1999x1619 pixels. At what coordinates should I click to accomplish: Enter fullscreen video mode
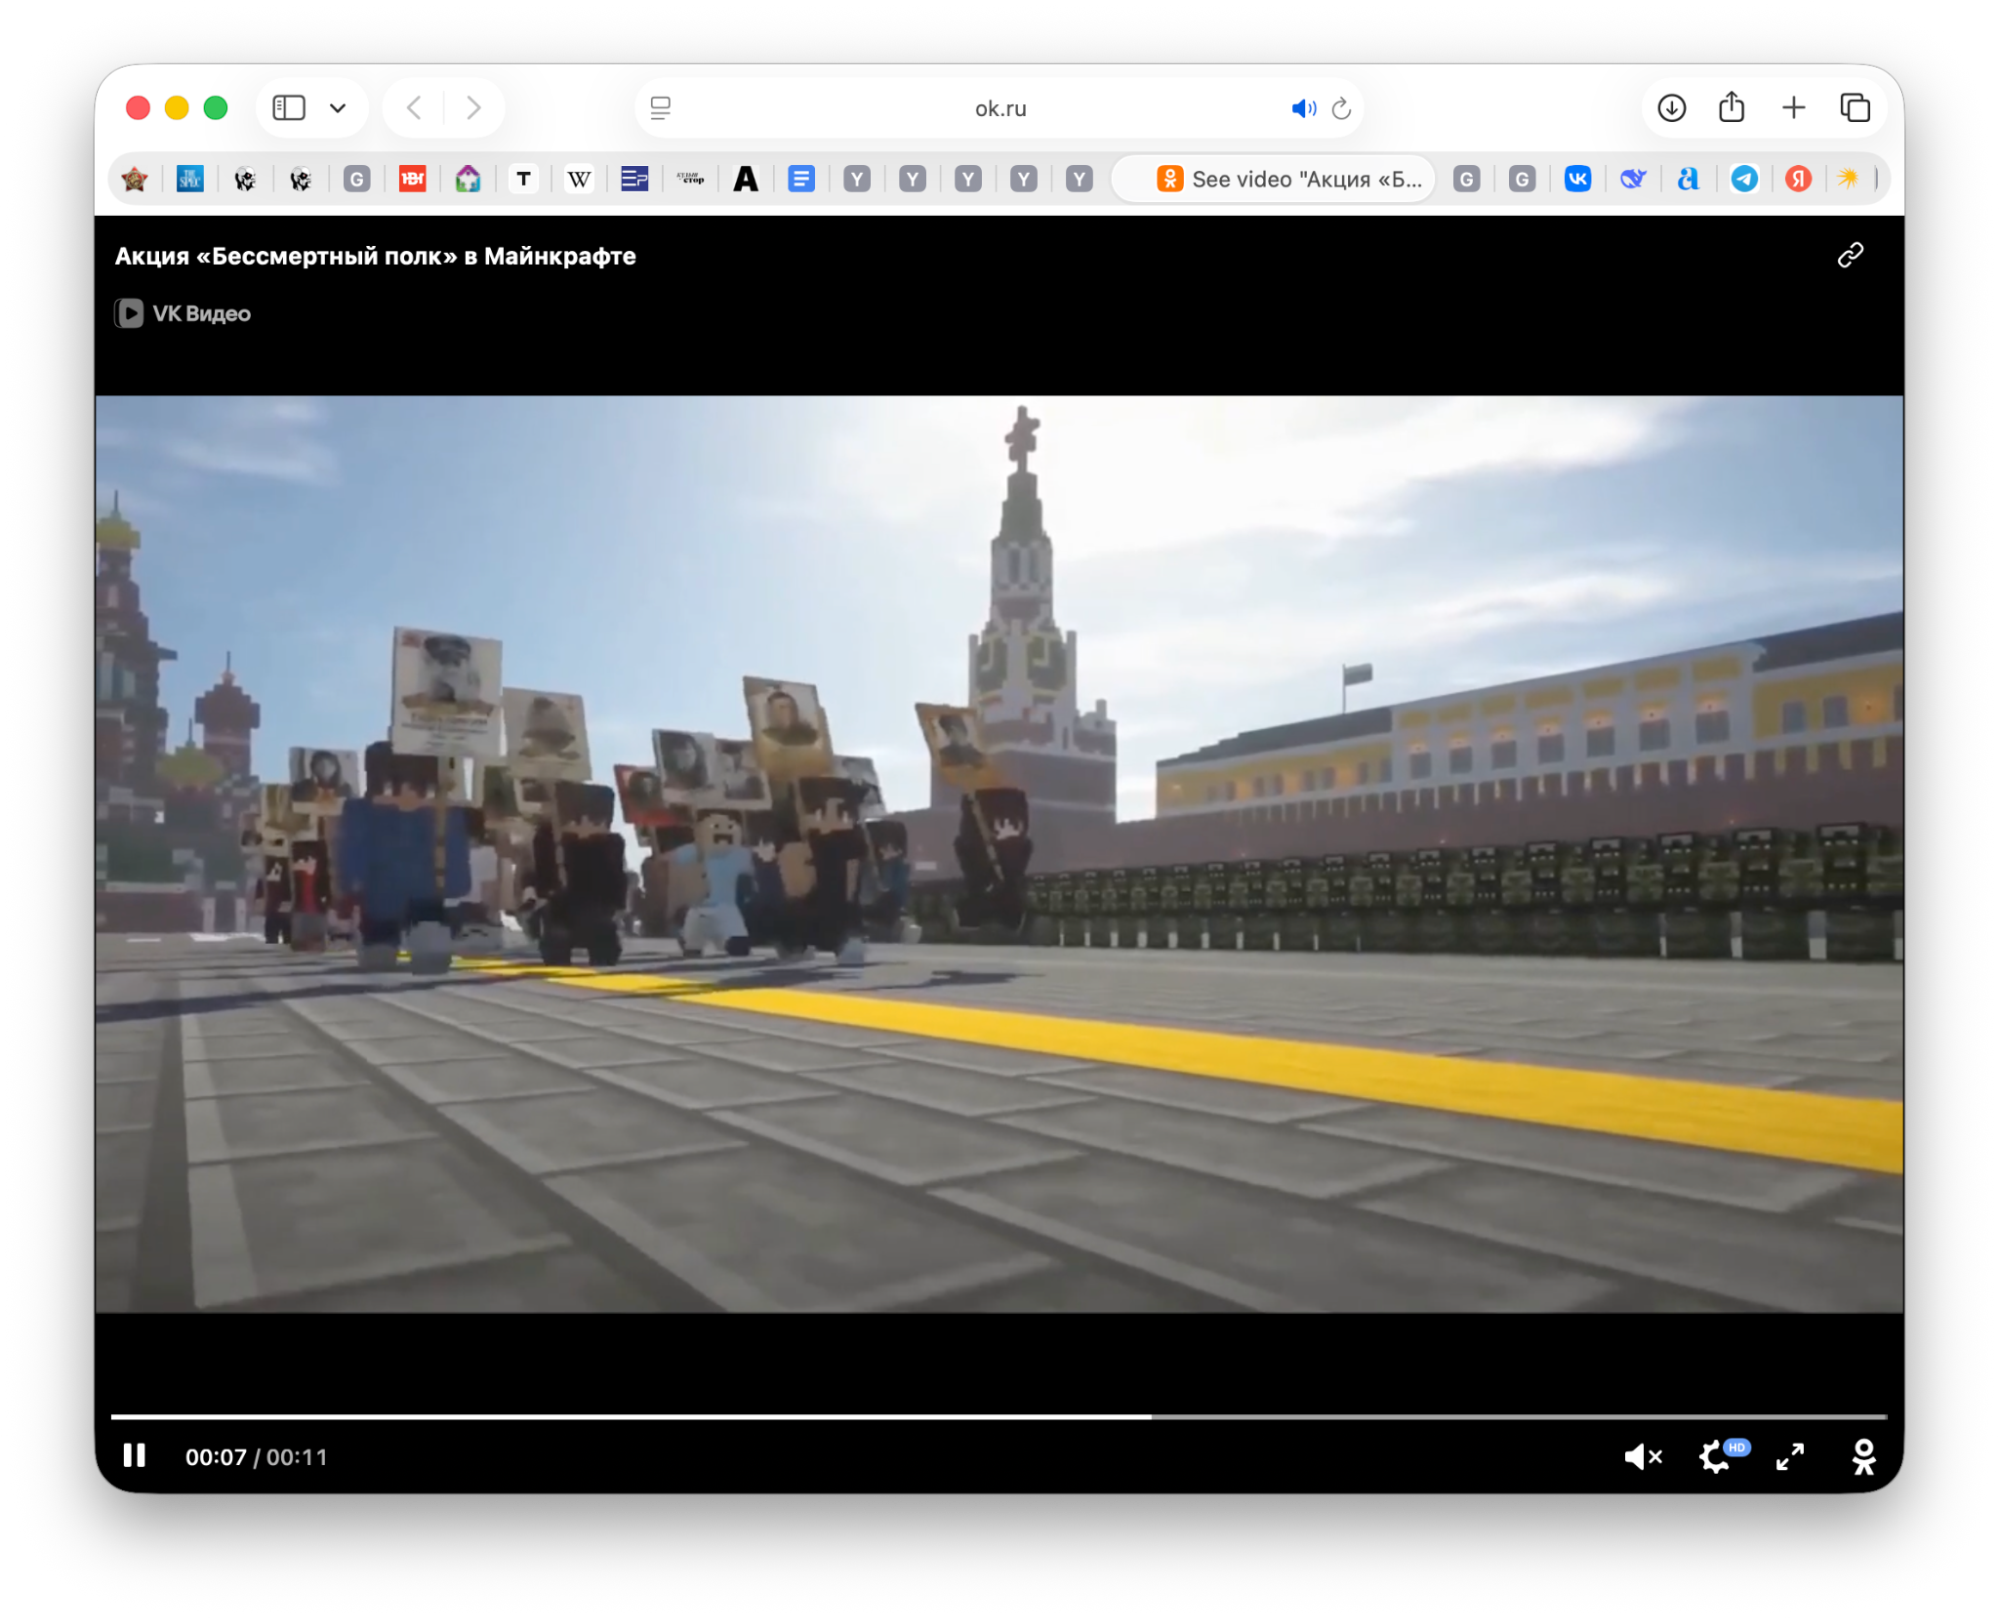coord(1789,1456)
